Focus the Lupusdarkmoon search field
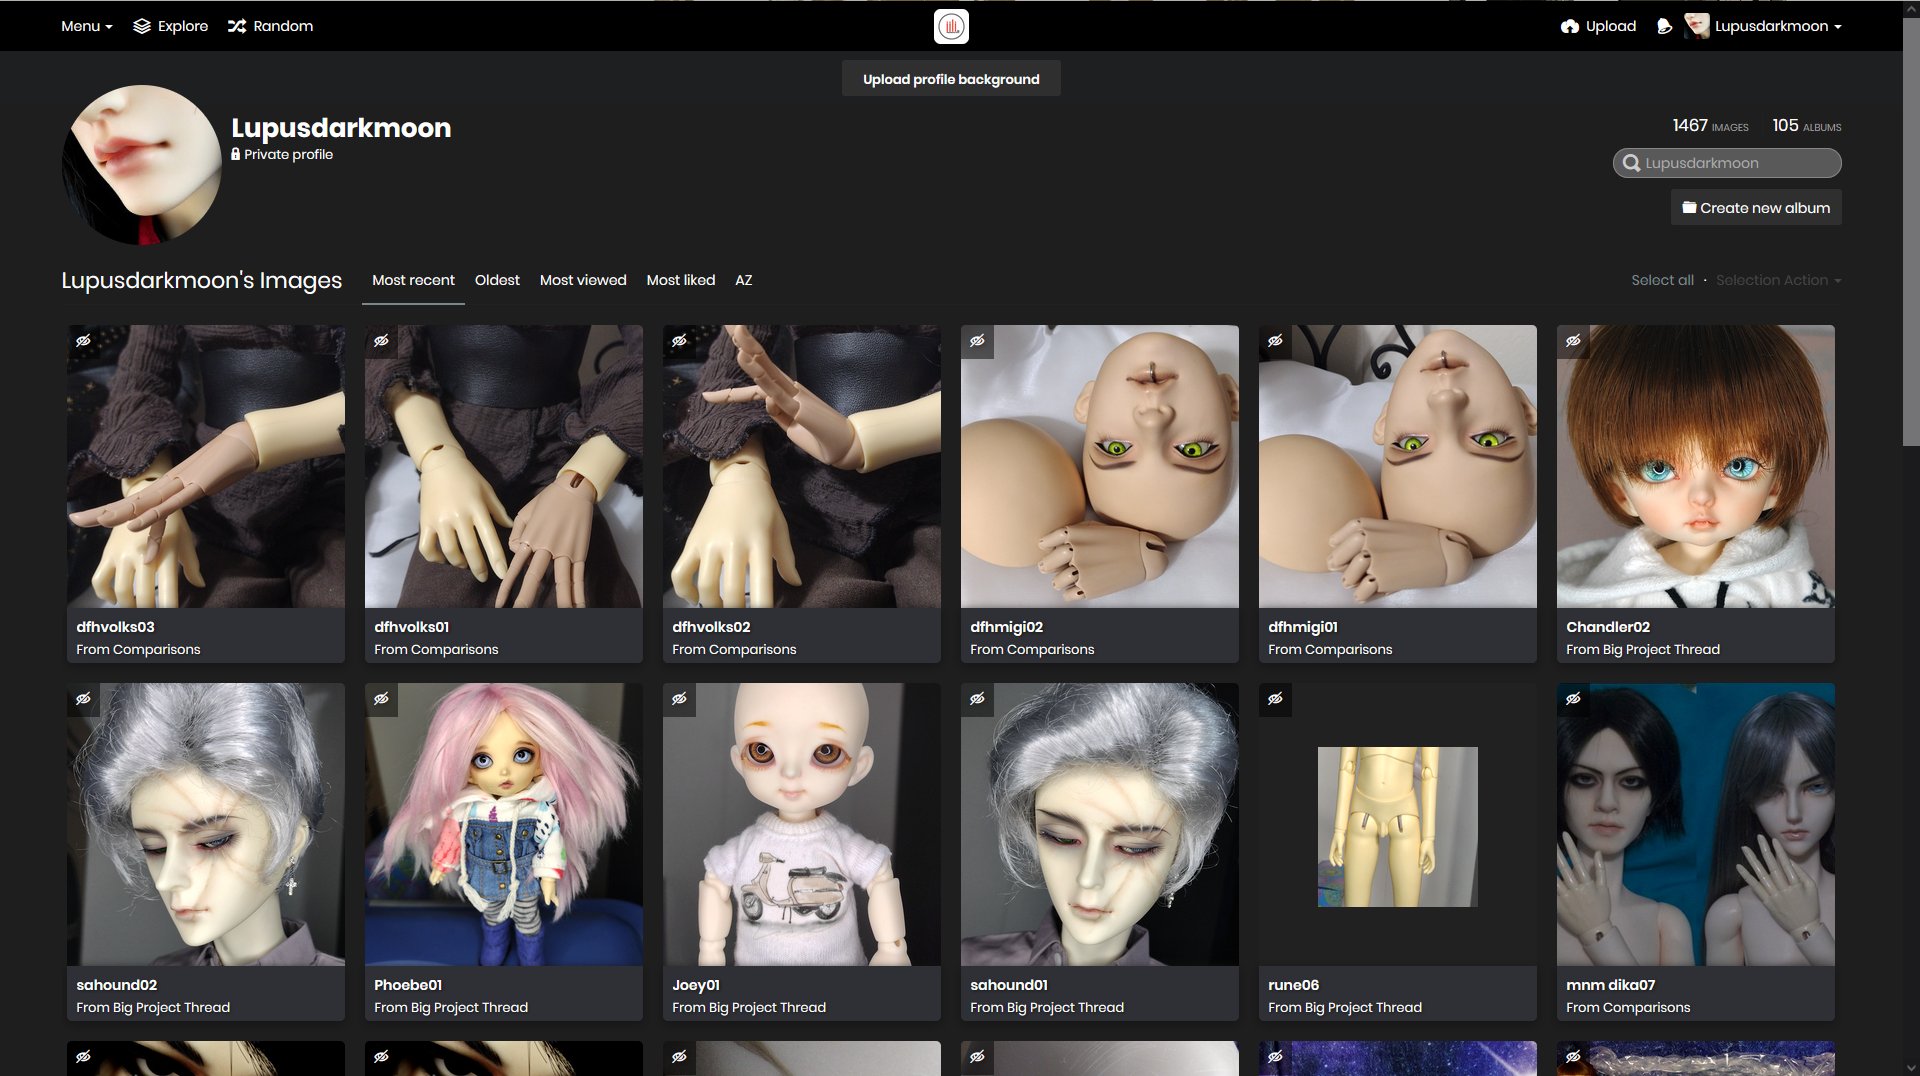The width and height of the screenshot is (1920, 1076). click(1727, 163)
